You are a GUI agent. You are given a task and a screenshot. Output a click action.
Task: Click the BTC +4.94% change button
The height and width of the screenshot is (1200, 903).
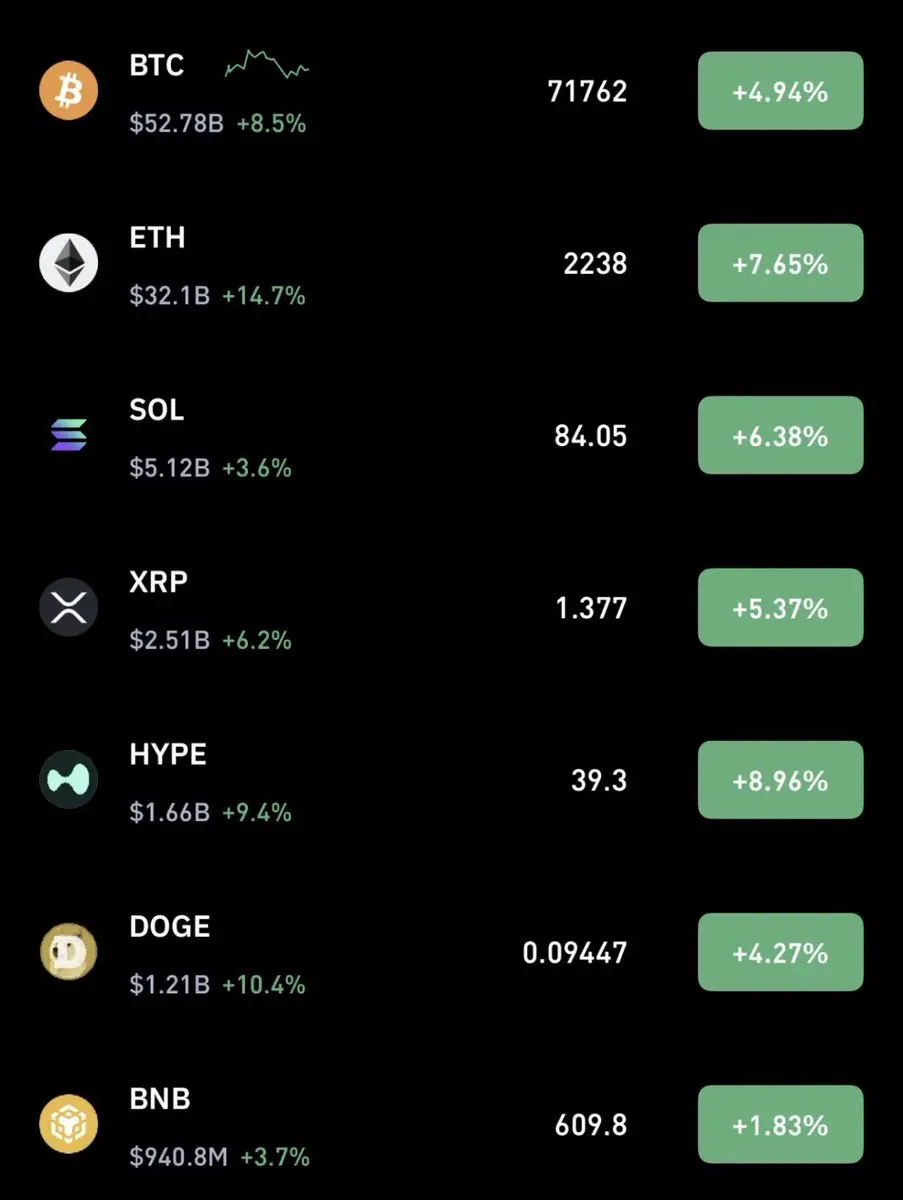[780, 91]
